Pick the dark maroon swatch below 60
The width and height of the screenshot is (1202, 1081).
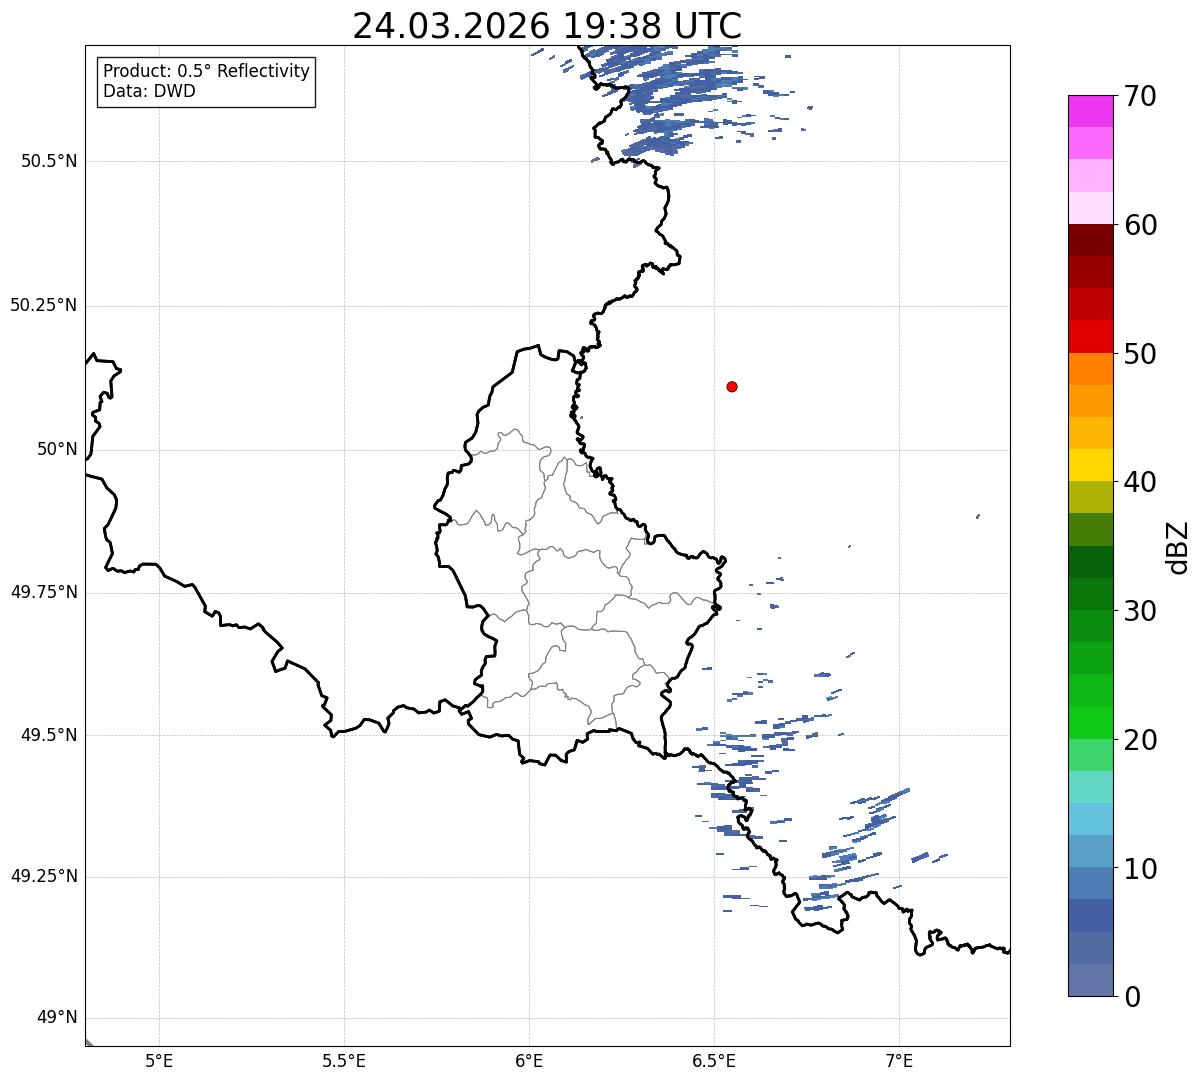1091,240
